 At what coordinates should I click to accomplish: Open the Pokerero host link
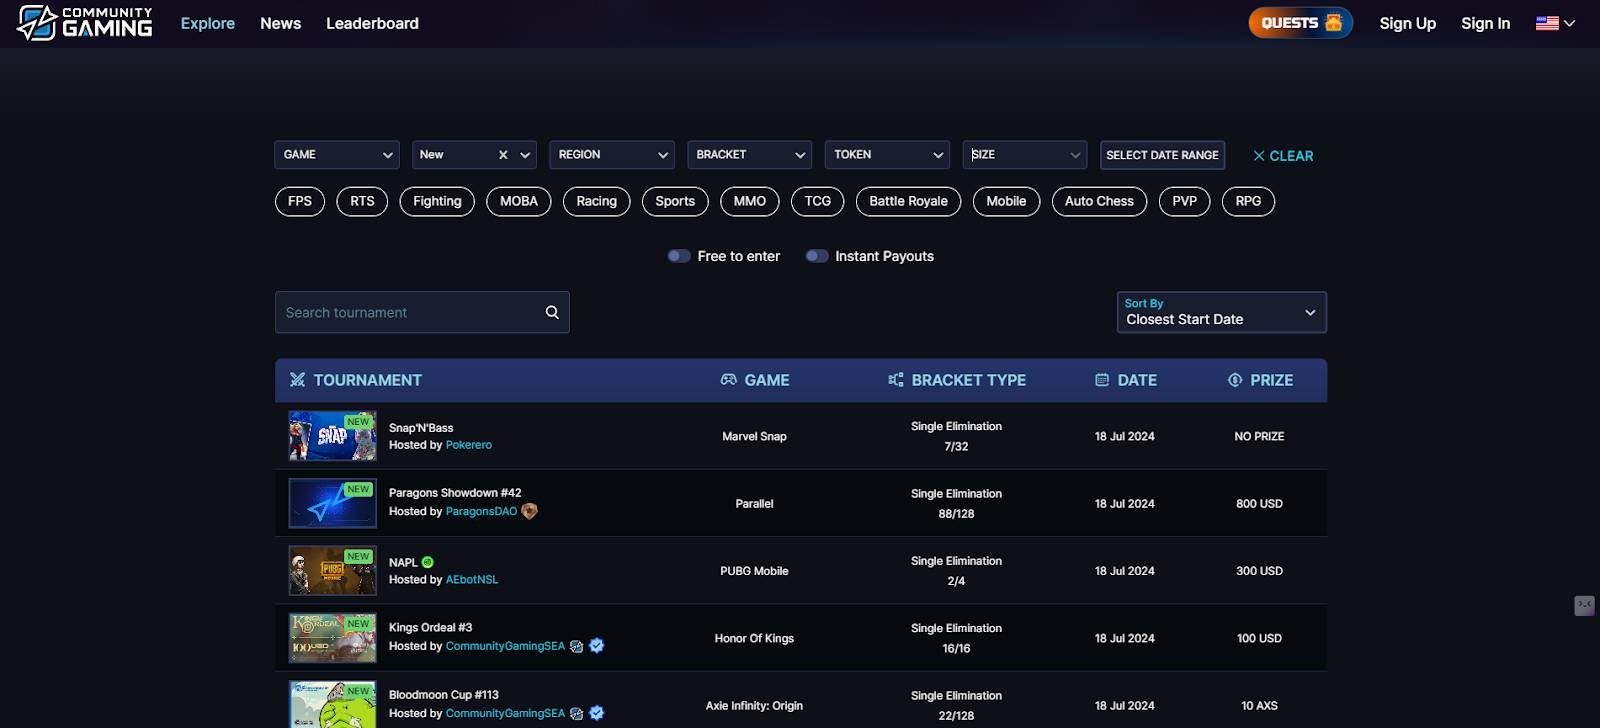coord(469,445)
